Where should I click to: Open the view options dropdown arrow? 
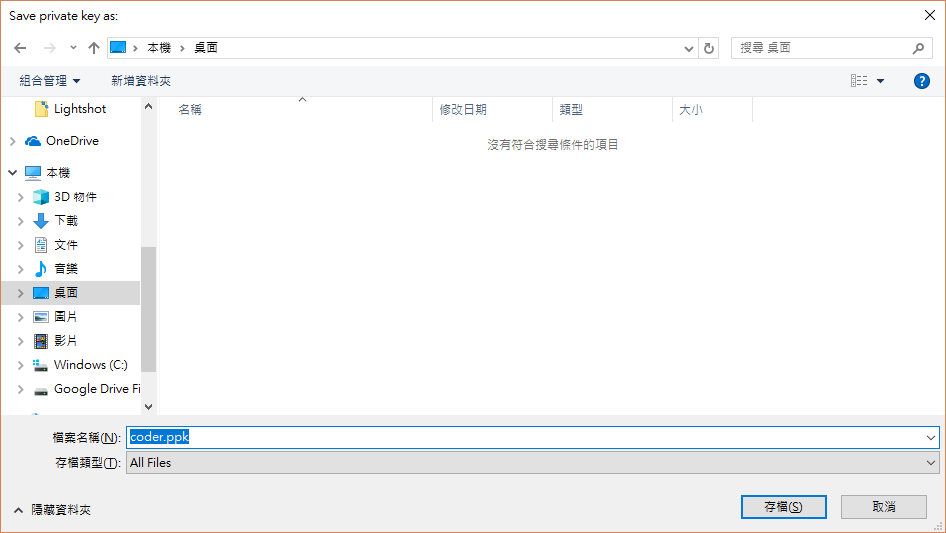point(880,81)
